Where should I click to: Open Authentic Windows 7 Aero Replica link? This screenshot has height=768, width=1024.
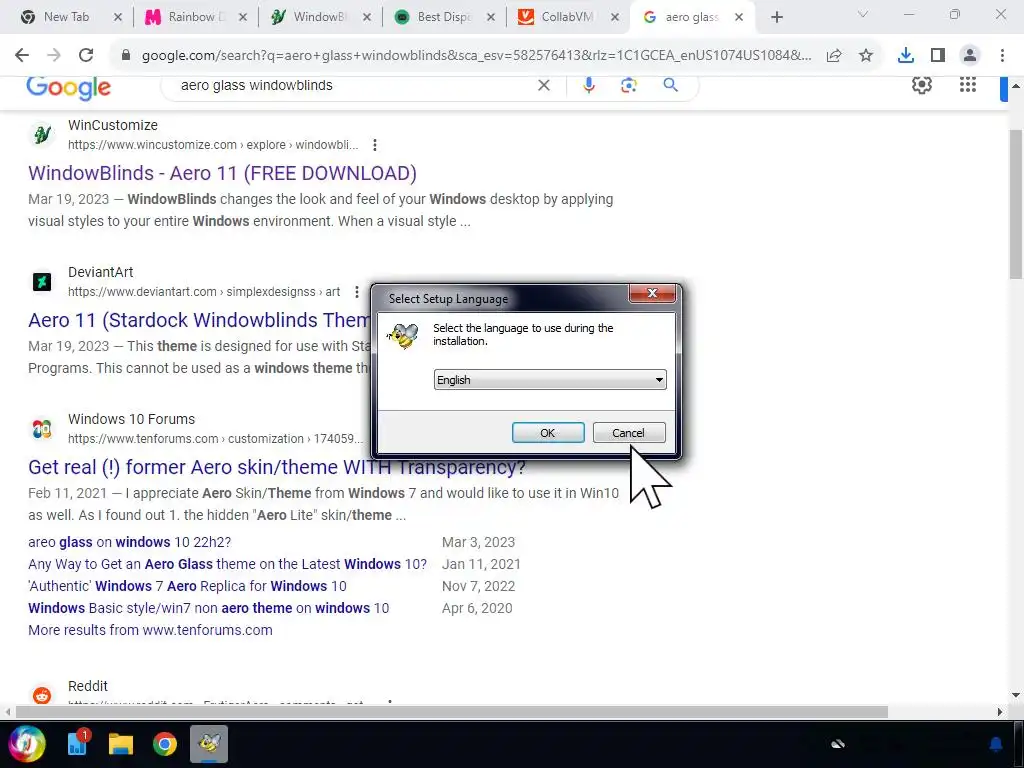[187, 586]
